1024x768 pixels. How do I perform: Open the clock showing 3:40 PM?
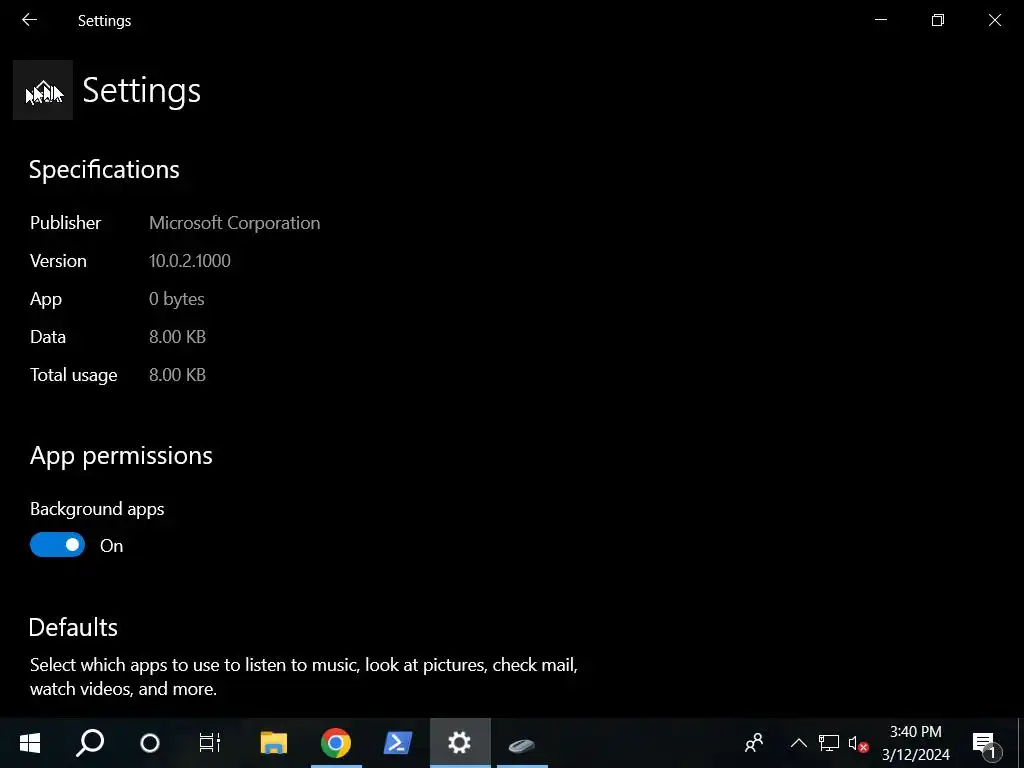[x=916, y=743]
